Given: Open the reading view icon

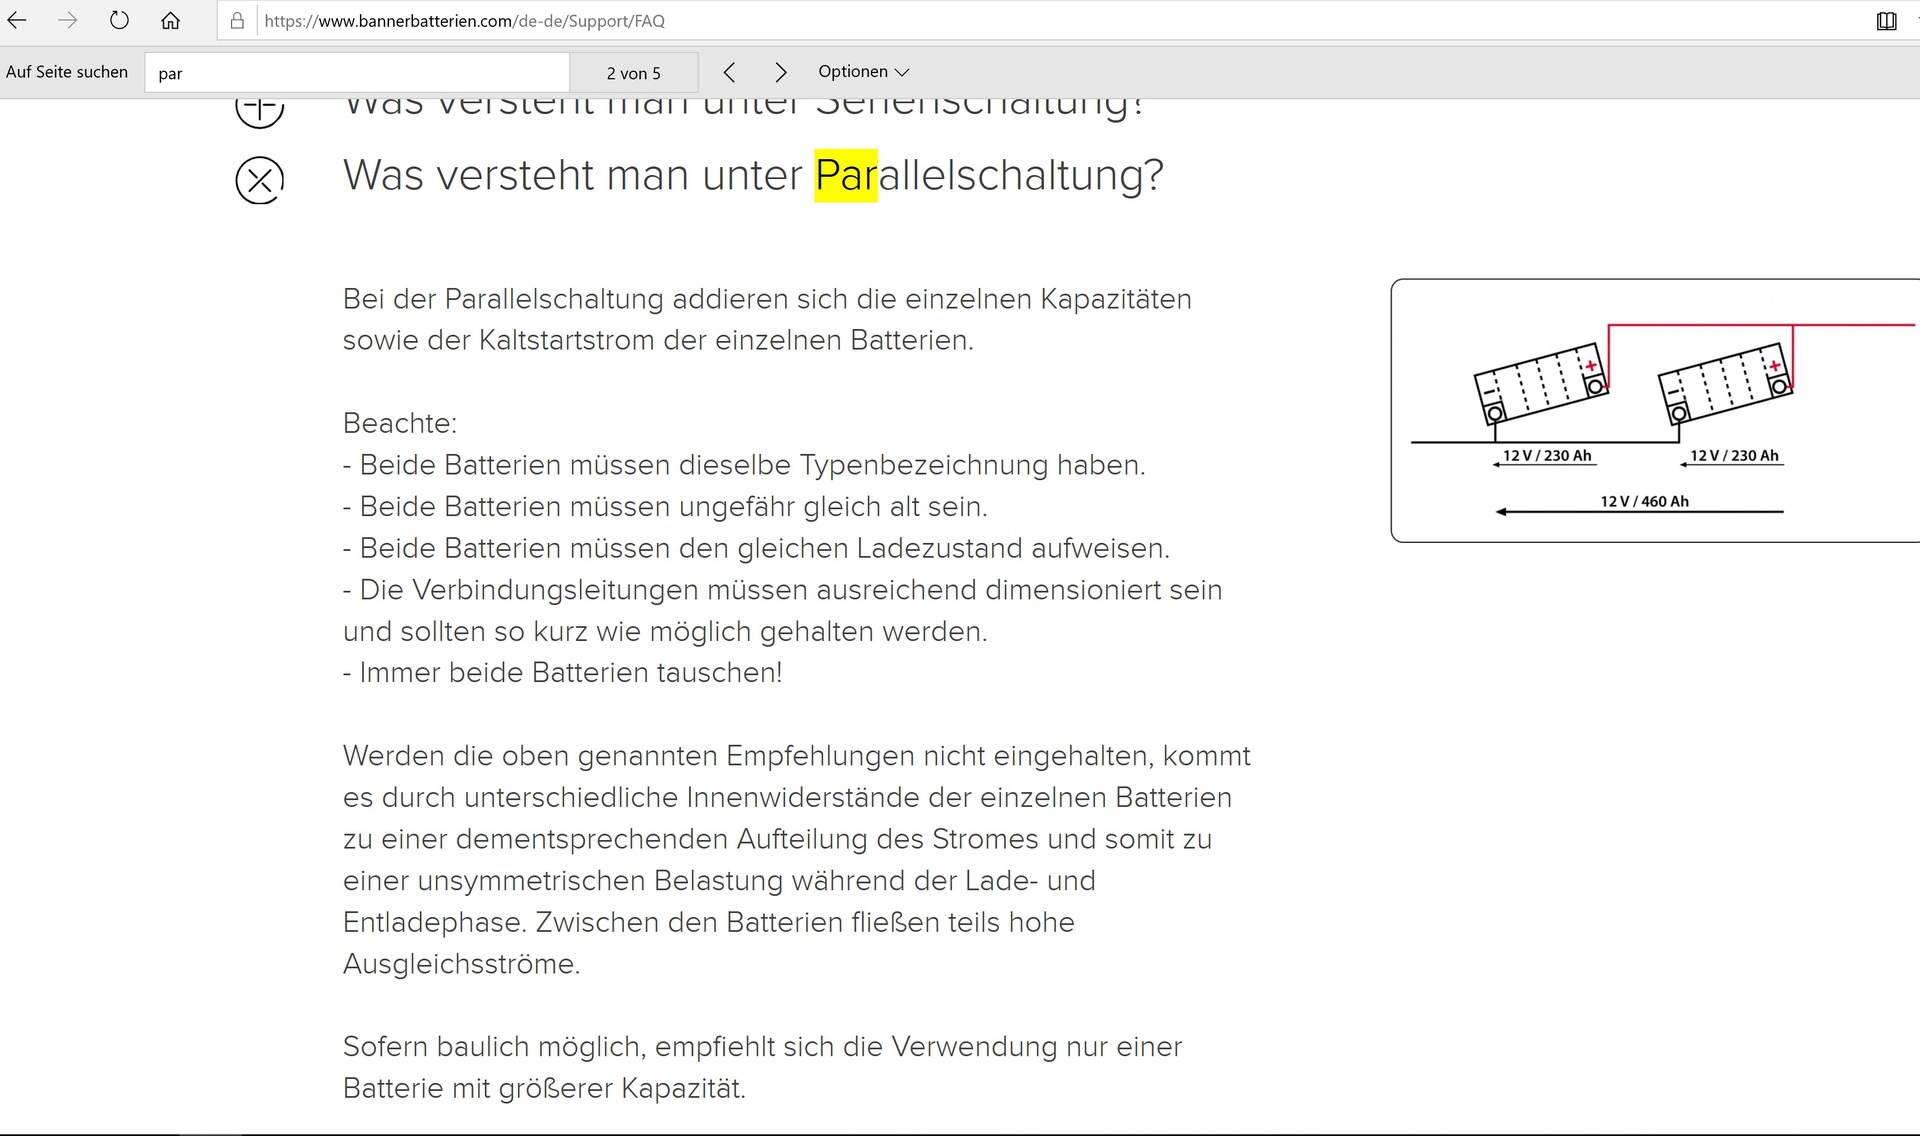Looking at the screenshot, I should (x=1886, y=21).
